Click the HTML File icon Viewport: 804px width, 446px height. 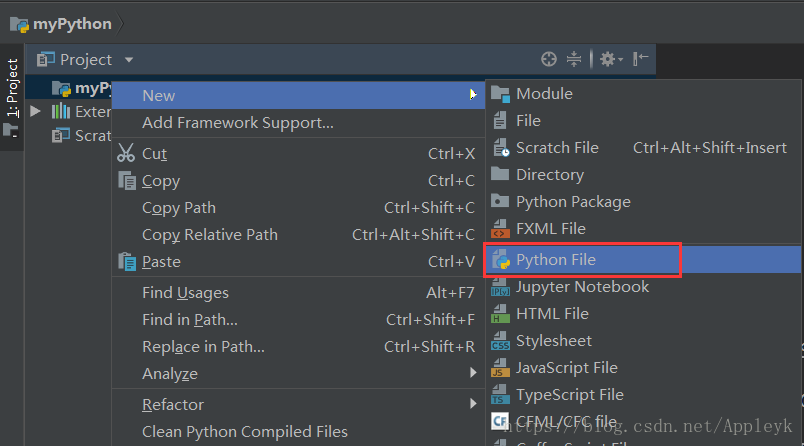click(x=500, y=314)
